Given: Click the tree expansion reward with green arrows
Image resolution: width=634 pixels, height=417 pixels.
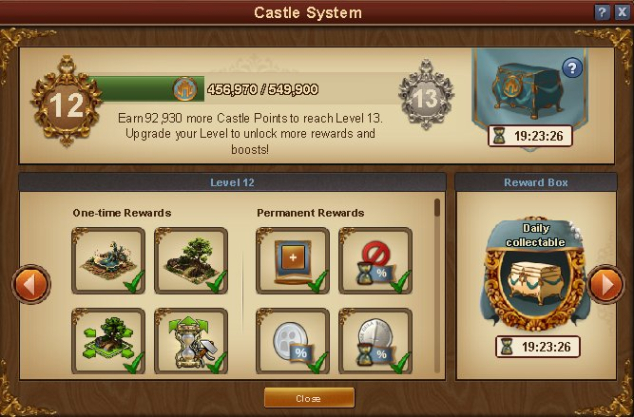Looking at the screenshot, I should tap(108, 341).
